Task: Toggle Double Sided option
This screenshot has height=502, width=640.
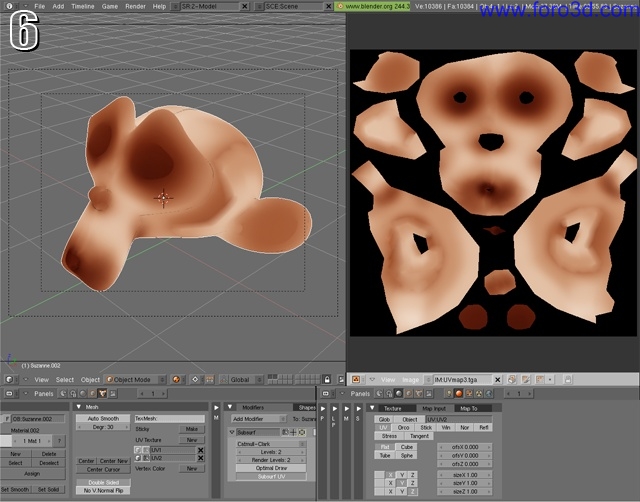Action: click(x=103, y=482)
